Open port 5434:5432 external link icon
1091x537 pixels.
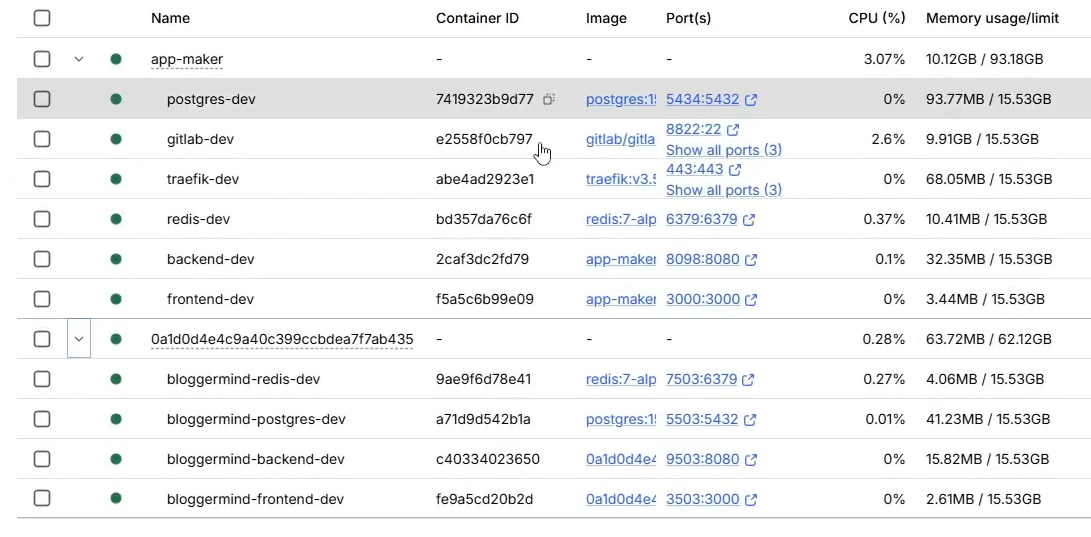point(751,99)
